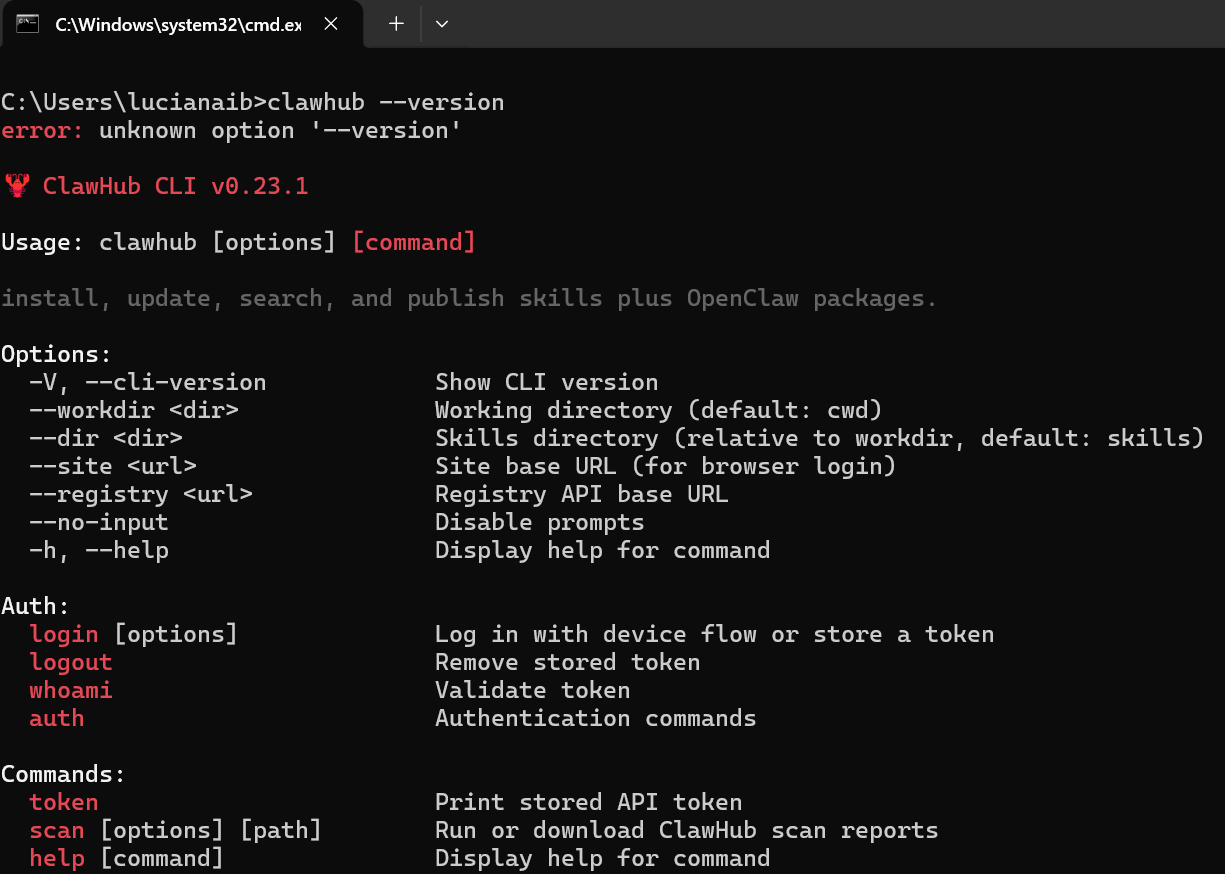Click the typed 'clawhub --version' command

tap(386, 102)
